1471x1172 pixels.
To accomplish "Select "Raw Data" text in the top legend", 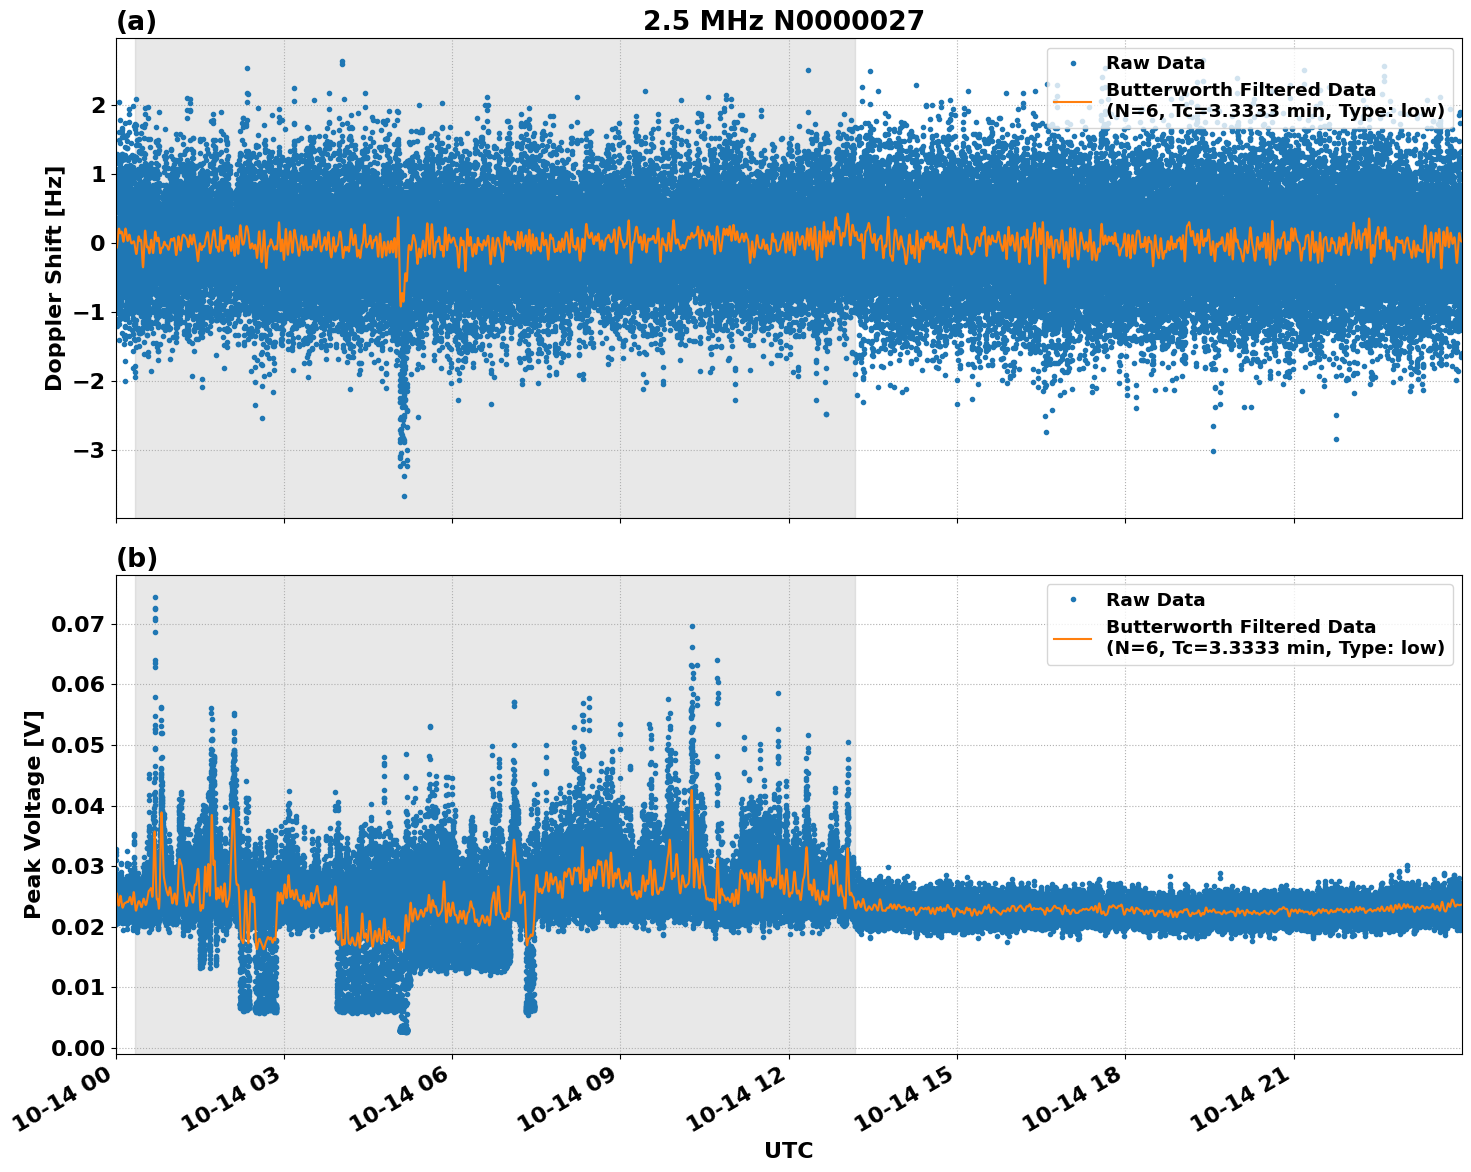I will 1155,63.
